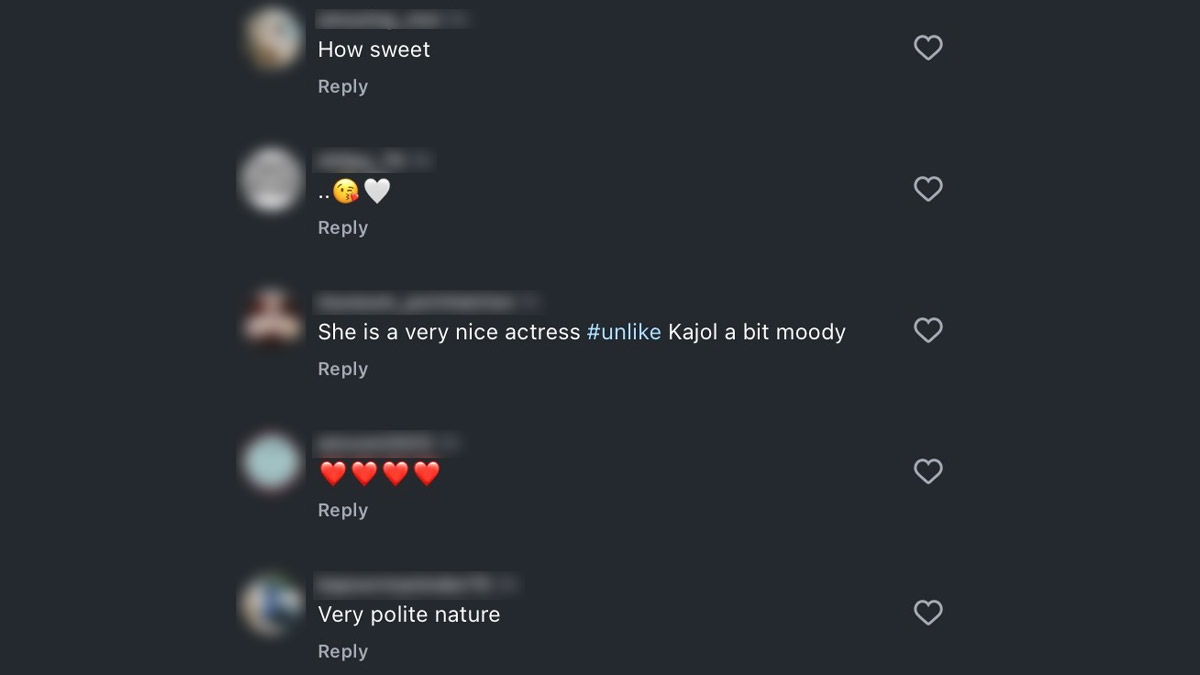
Task: Open avatar of the Kajol comment author
Action: coord(271,320)
